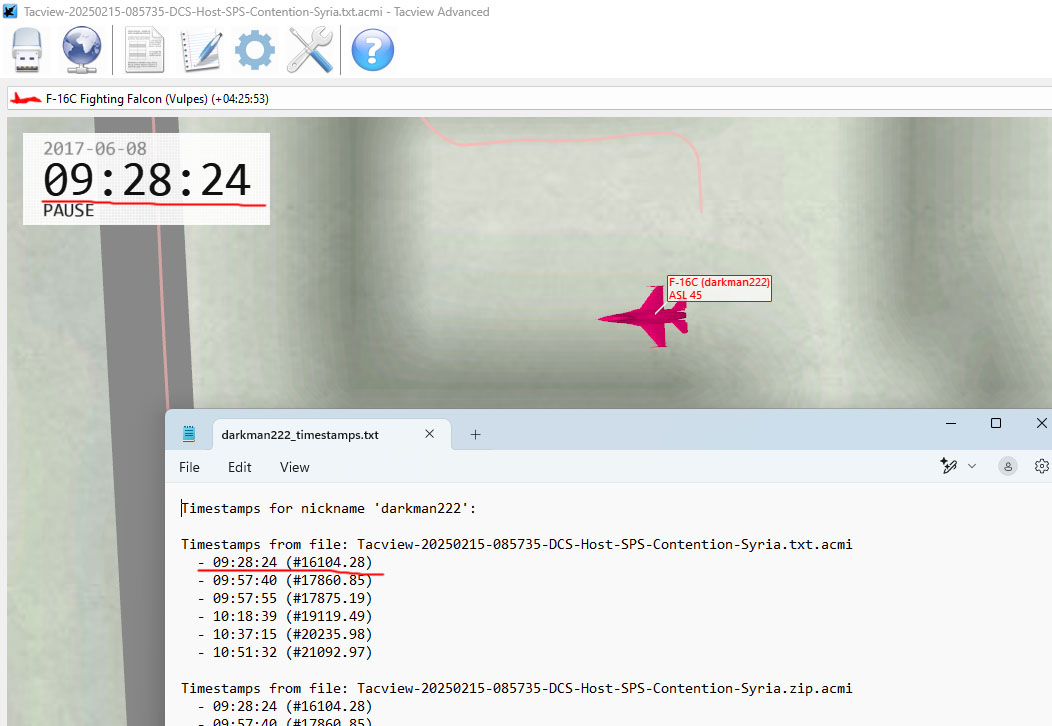Open the View menu in Notepad

click(295, 467)
